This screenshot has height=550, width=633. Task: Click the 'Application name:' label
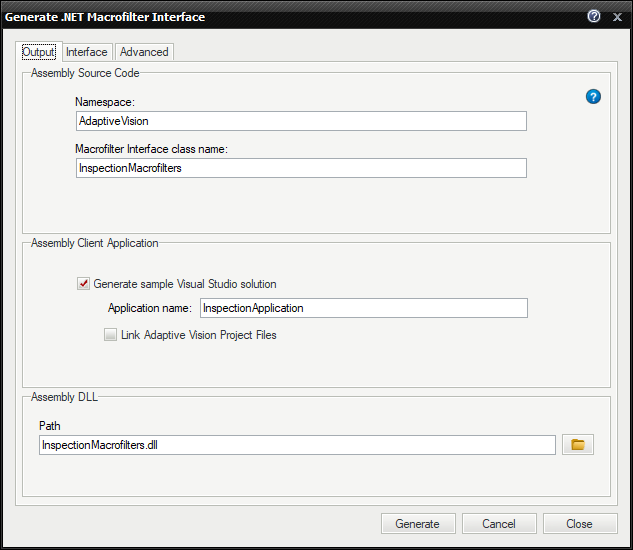(x=149, y=308)
